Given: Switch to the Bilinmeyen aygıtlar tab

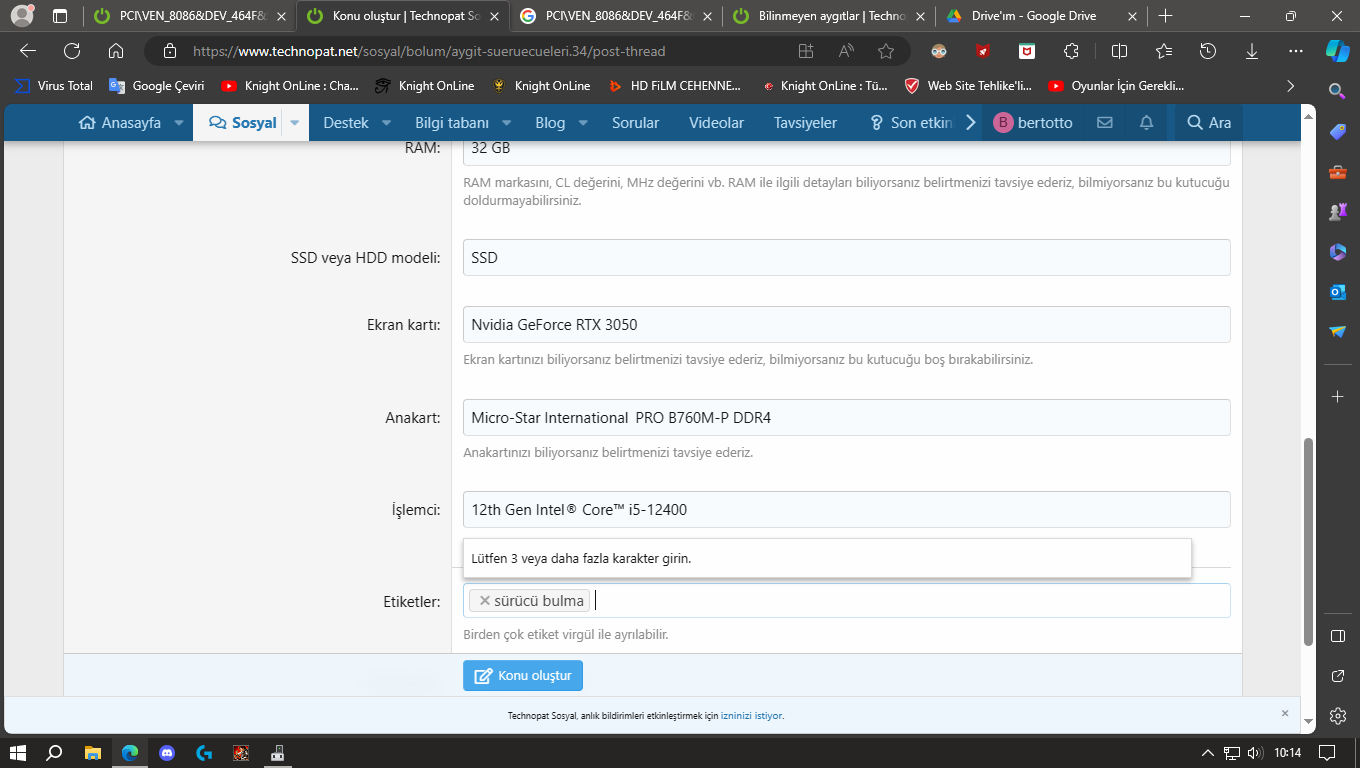Looking at the screenshot, I should pos(828,16).
